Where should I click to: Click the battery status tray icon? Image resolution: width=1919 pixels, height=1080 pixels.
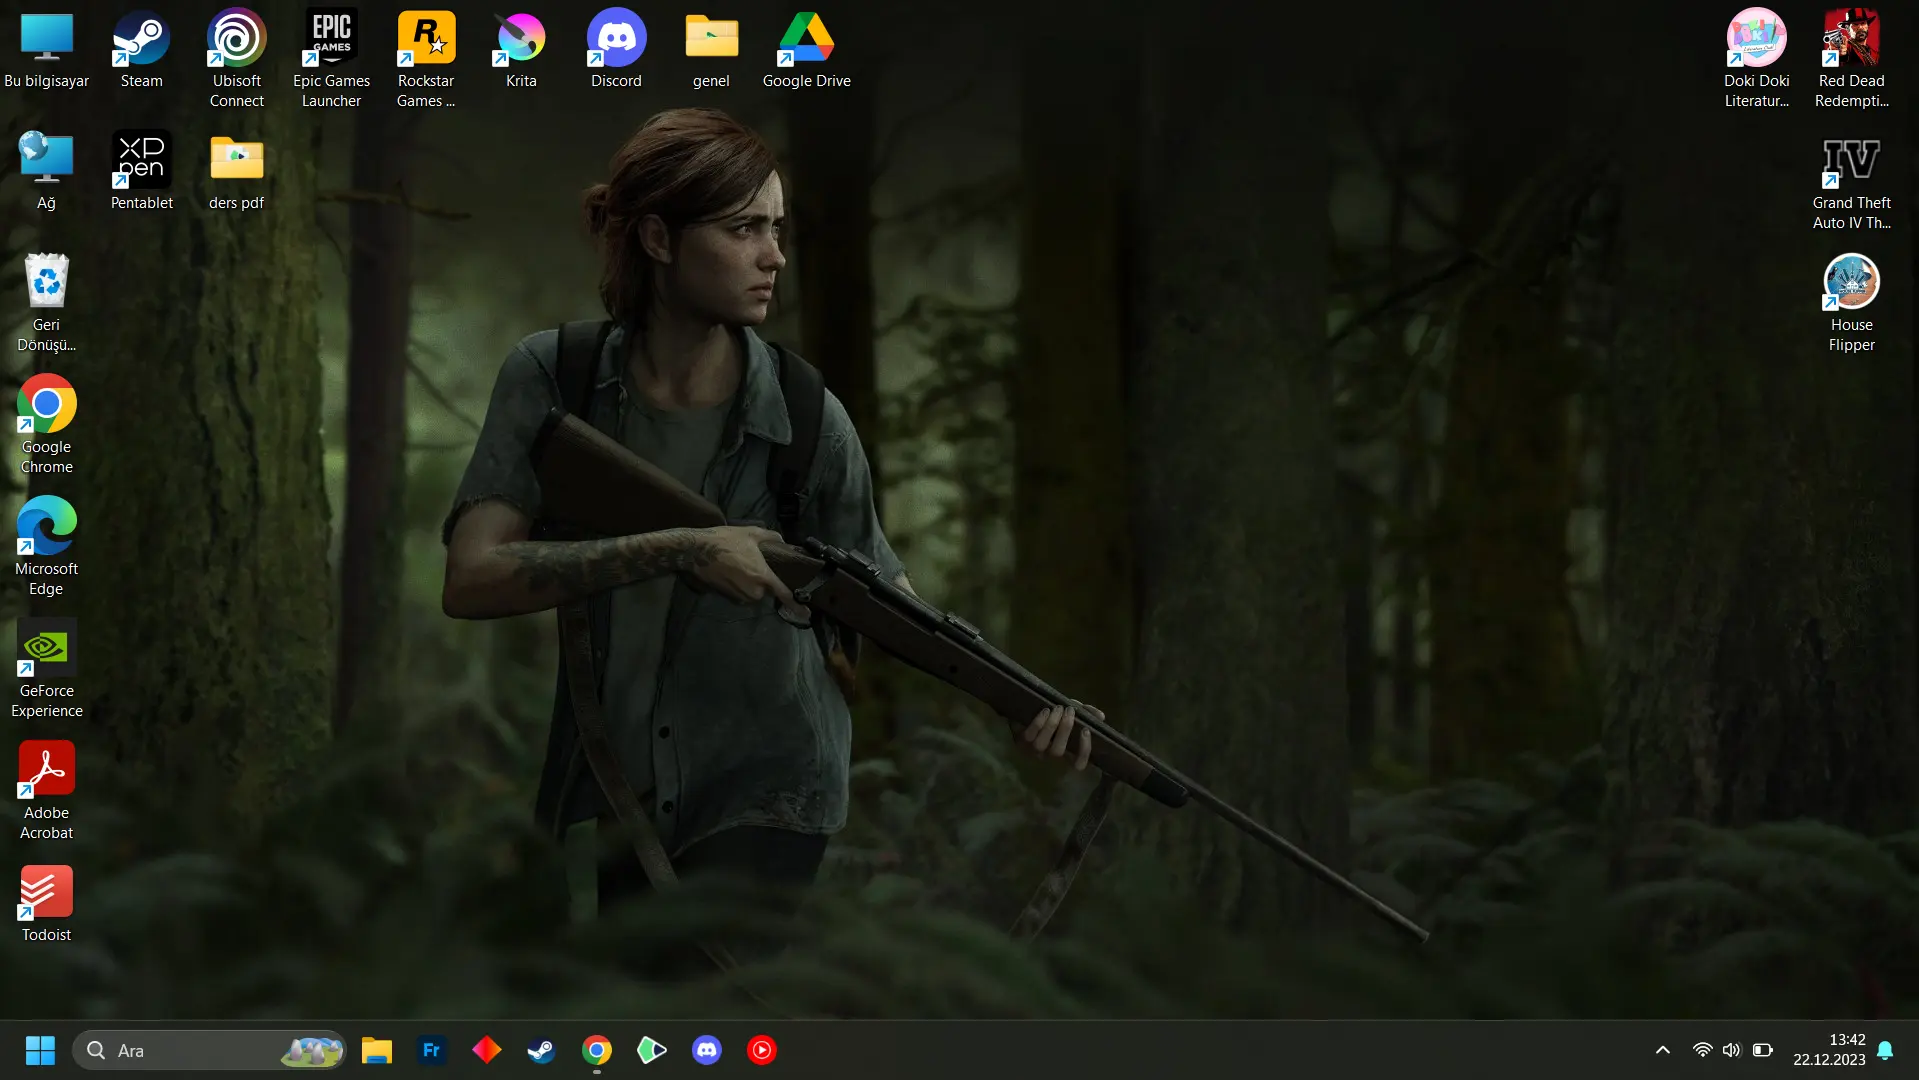click(1763, 1050)
